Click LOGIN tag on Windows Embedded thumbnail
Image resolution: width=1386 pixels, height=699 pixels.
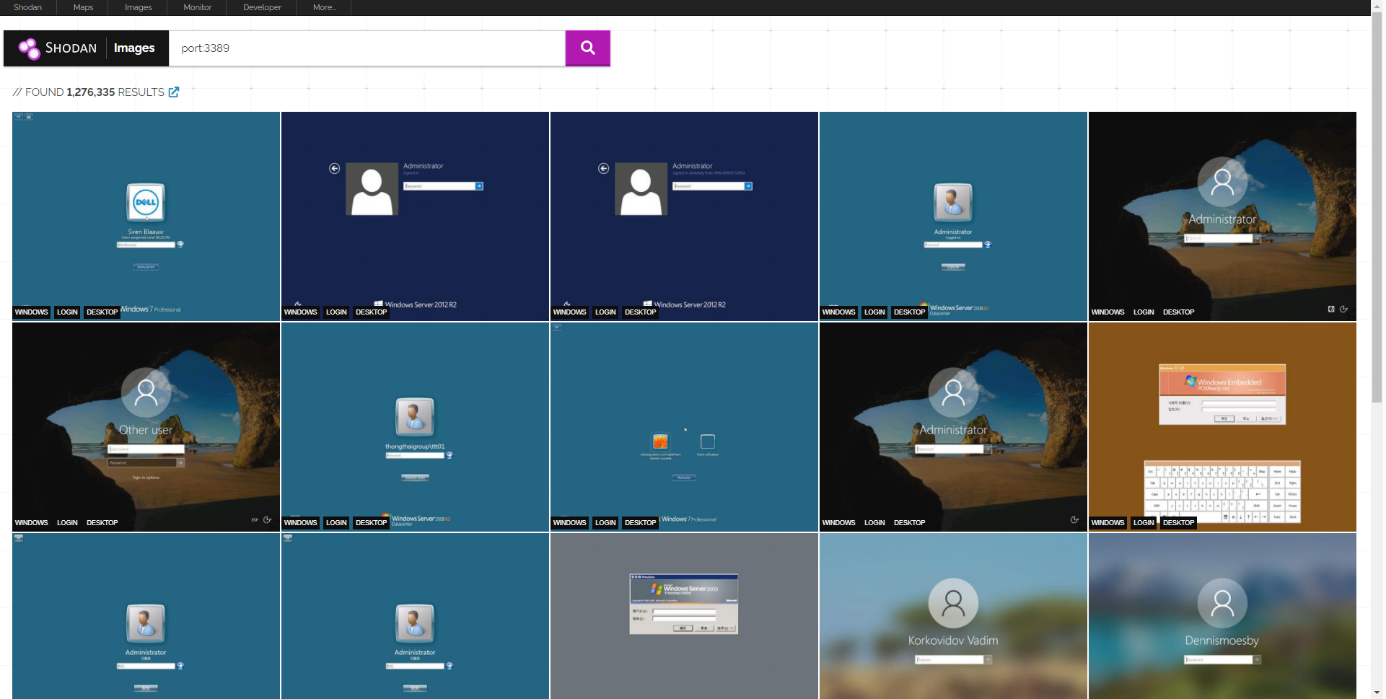1143,523
